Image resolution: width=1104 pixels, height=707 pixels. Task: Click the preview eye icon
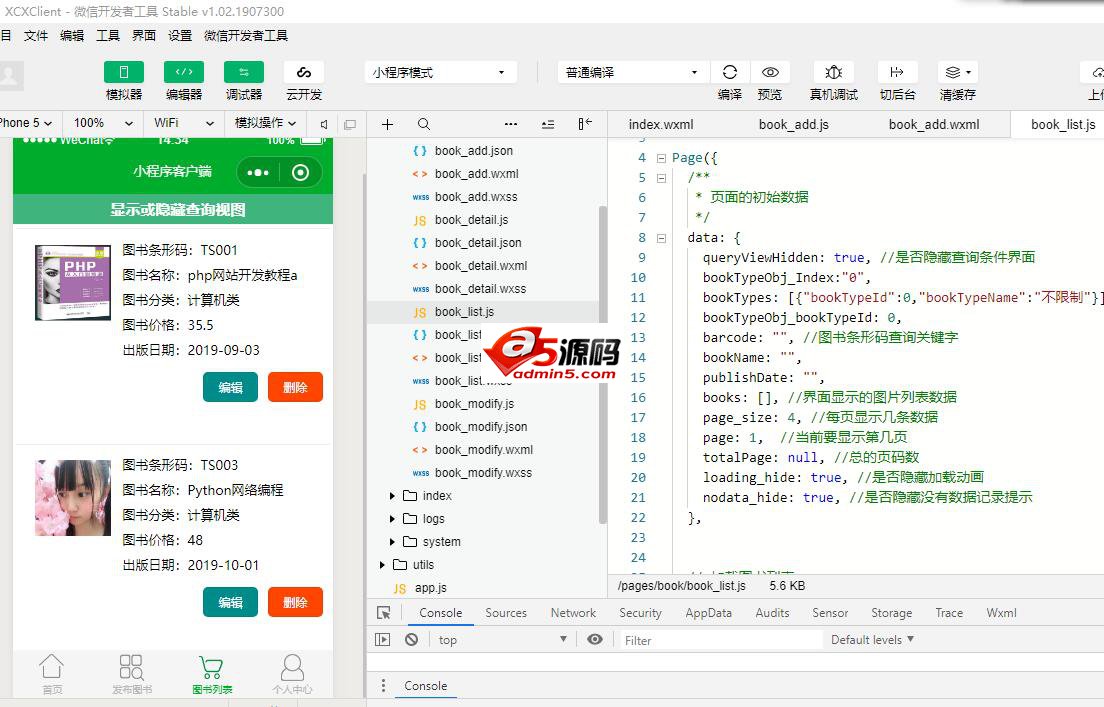pyautogui.click(x=770, y=72)
